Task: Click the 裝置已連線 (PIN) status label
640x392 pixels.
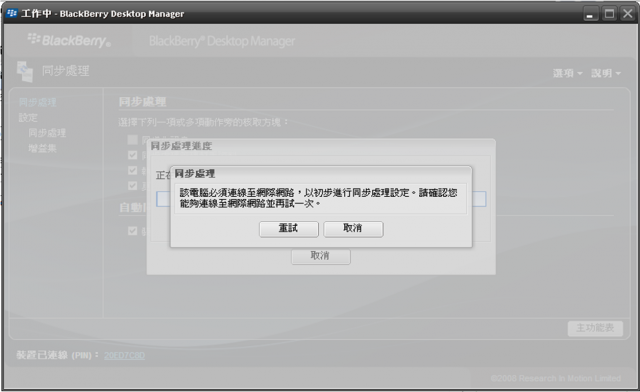Action: coord(57,355)
